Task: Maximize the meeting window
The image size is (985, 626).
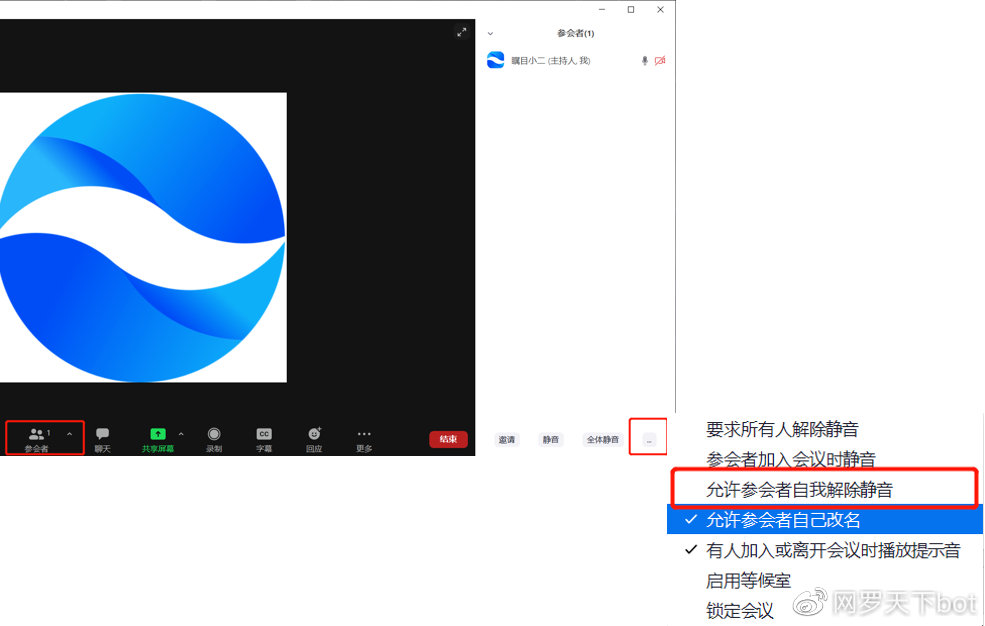Action: 631,9
